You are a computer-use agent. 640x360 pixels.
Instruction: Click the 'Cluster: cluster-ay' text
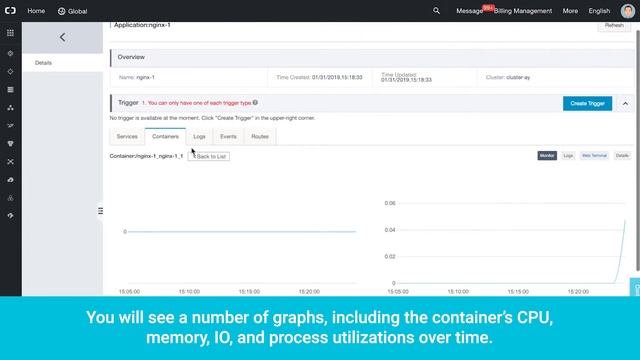point(508,77)
